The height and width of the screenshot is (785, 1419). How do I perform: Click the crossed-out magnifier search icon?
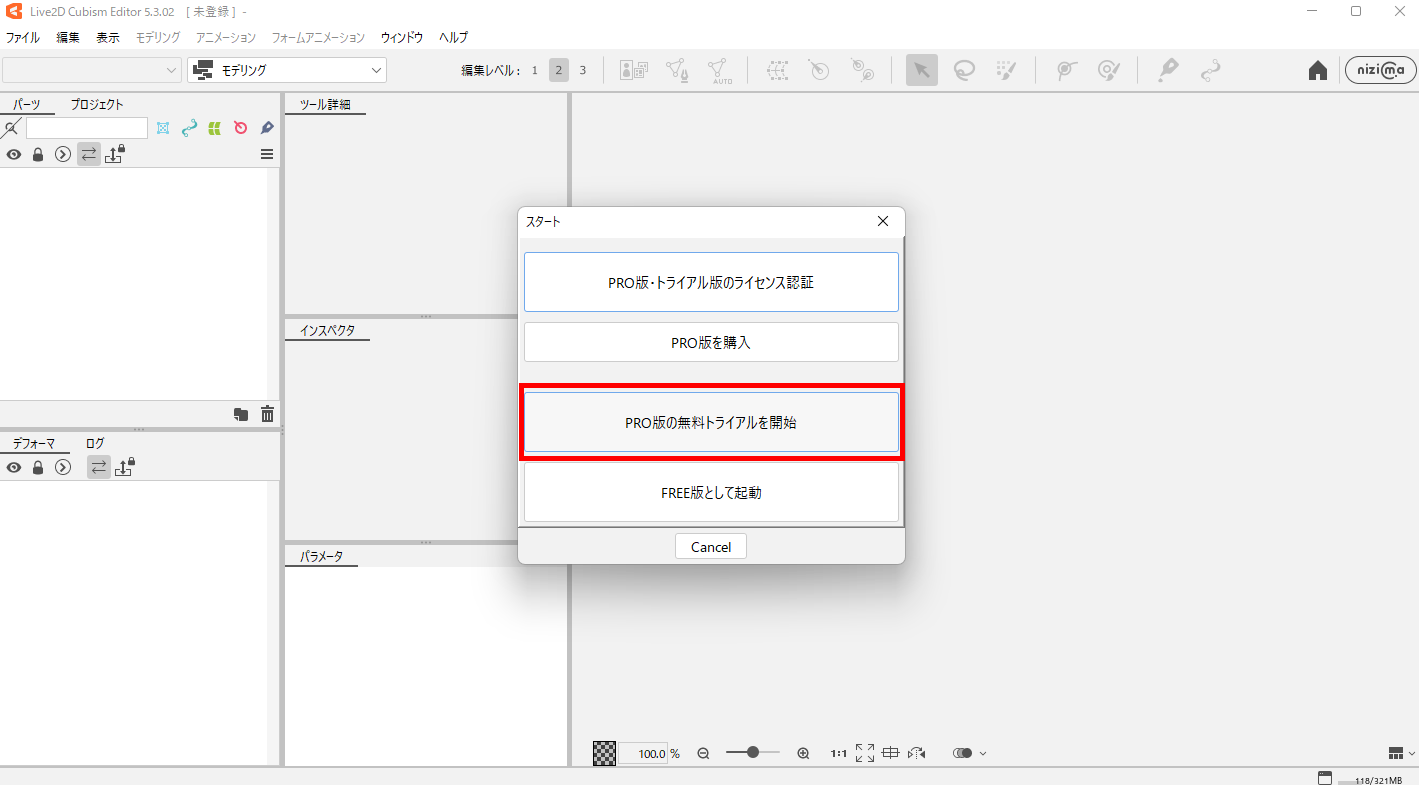(12, 128)
